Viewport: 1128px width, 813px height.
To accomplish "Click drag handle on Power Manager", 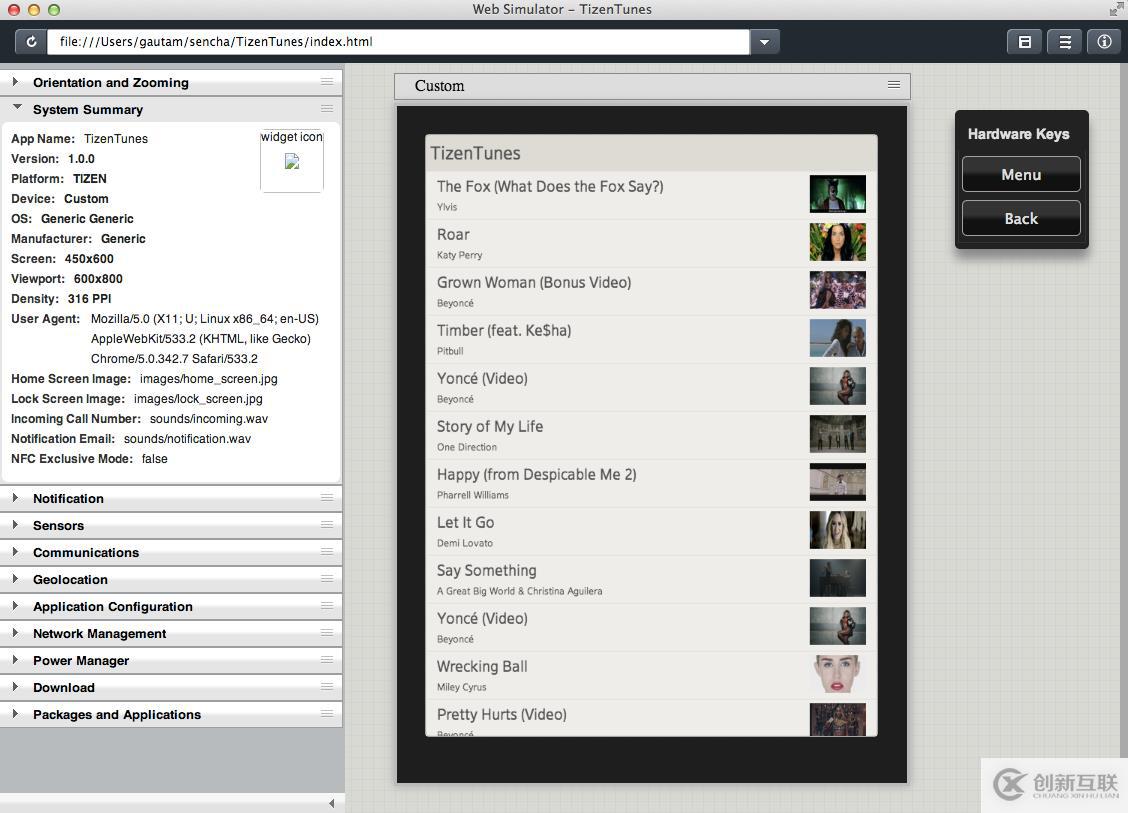I will point(327,660).
